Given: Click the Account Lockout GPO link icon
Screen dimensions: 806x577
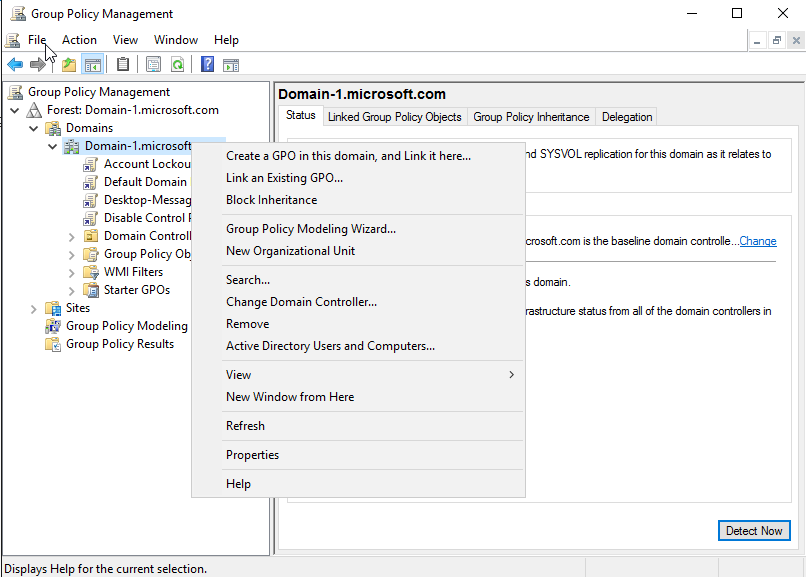Looking at the screenshot, I should point(90,164).
